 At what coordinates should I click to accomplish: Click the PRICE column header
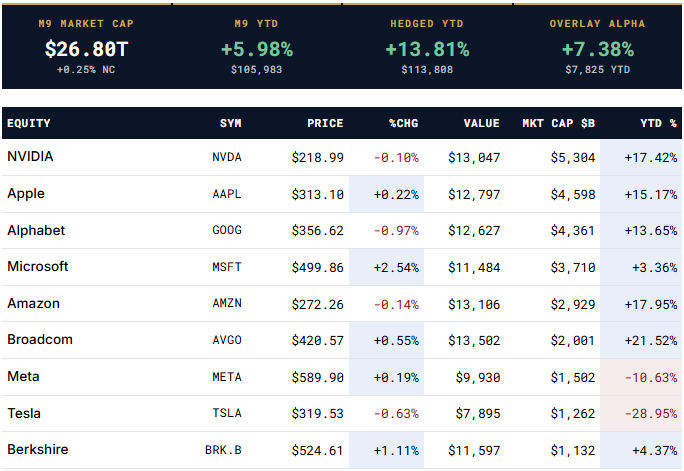coord(325,123)
